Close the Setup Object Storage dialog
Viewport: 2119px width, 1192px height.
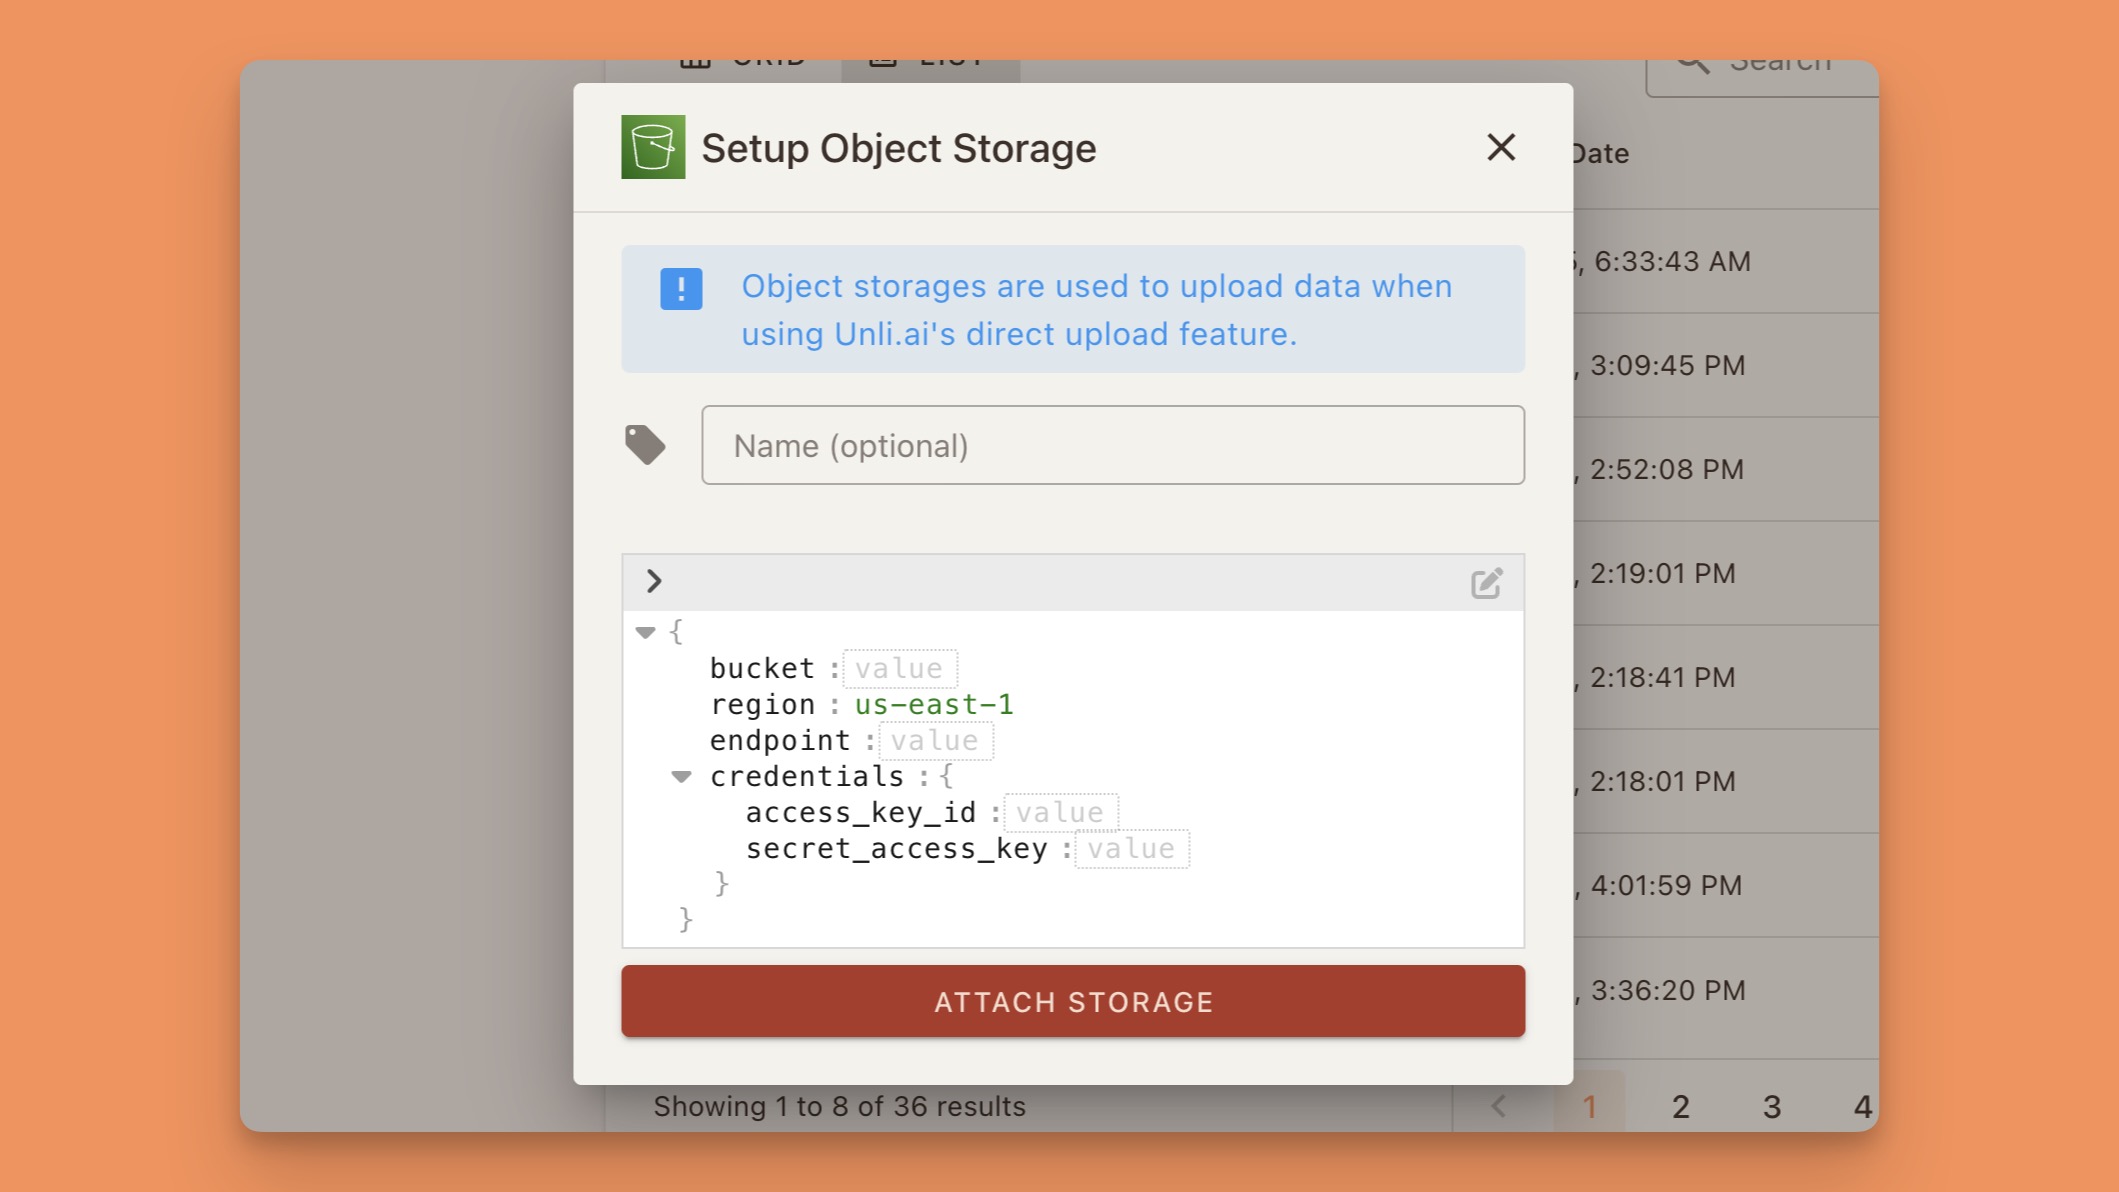point(1500,147)
